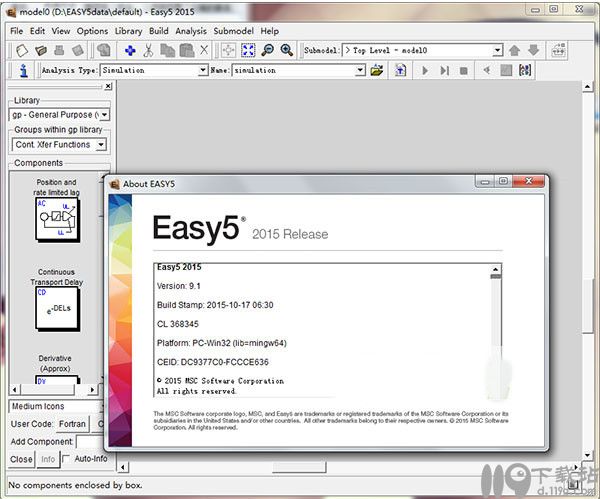Open the Library menu
The height and width of the screenshot is (499, 600).
129,31
